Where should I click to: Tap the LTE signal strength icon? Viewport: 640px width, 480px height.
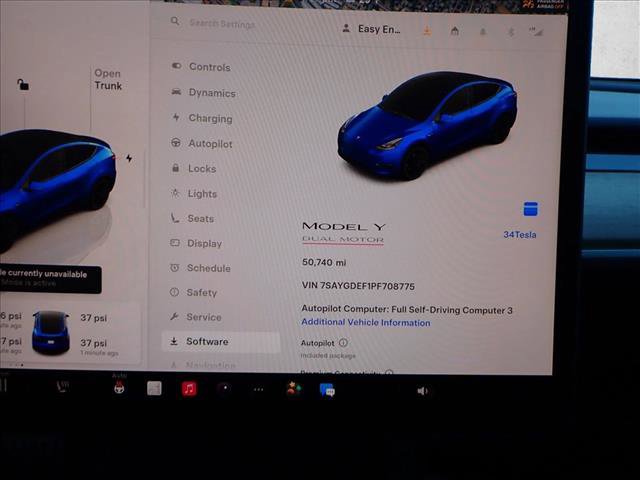point(536,31)
